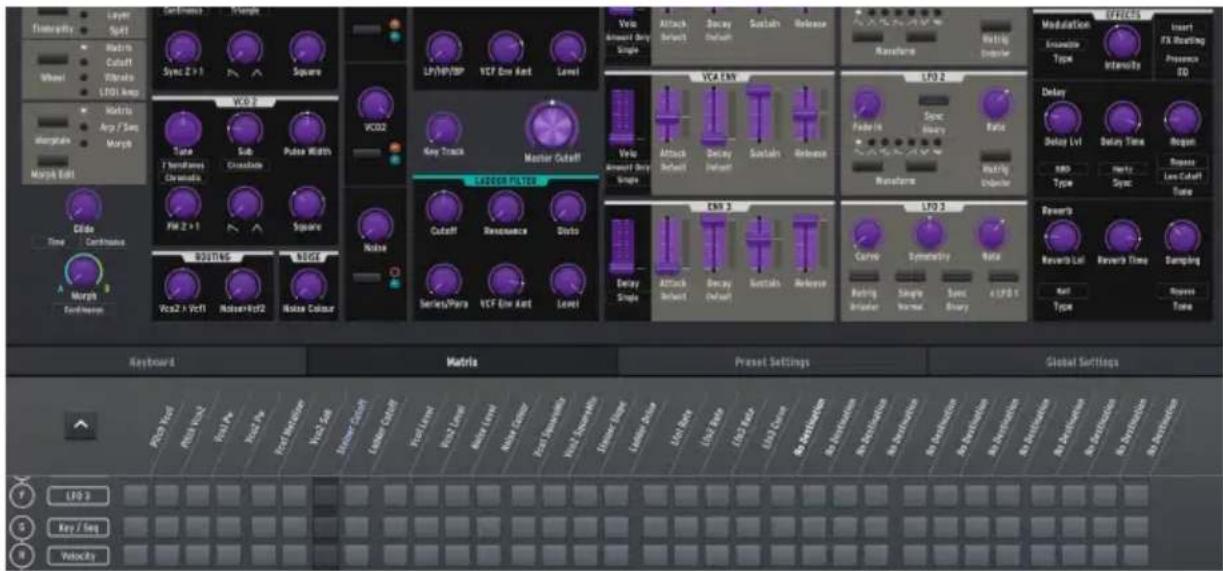Click the Modulation Intensity knob

(1122, 42)
